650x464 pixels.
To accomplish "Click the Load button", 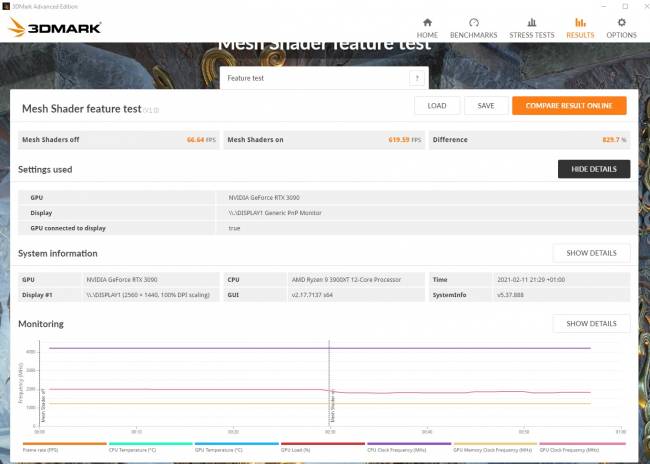I will 437,106.
